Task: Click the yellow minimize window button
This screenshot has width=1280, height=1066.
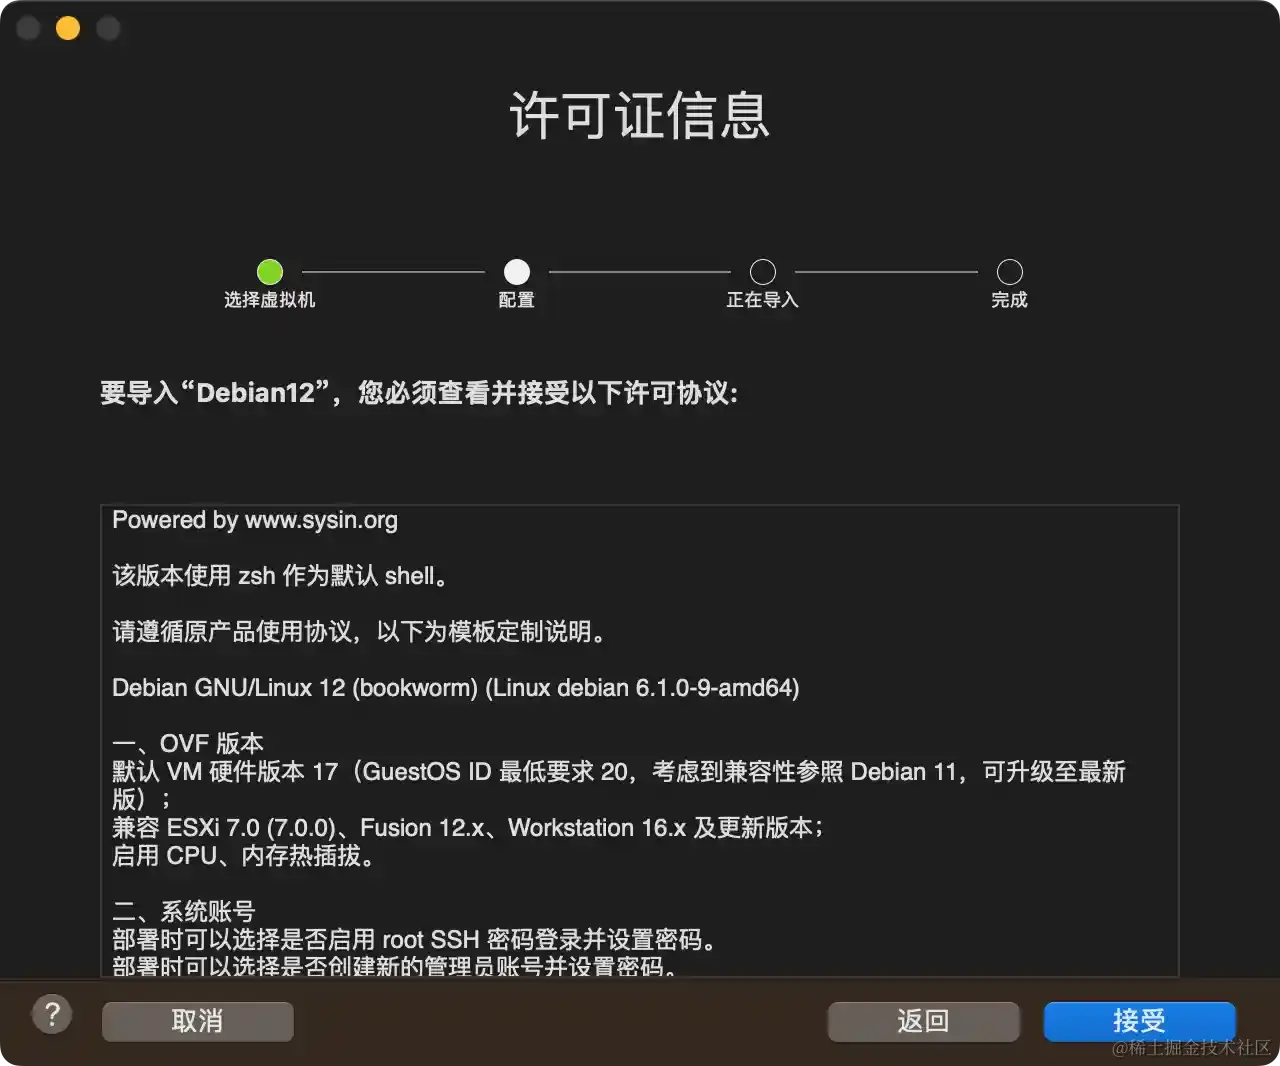Action: point(68,28)
